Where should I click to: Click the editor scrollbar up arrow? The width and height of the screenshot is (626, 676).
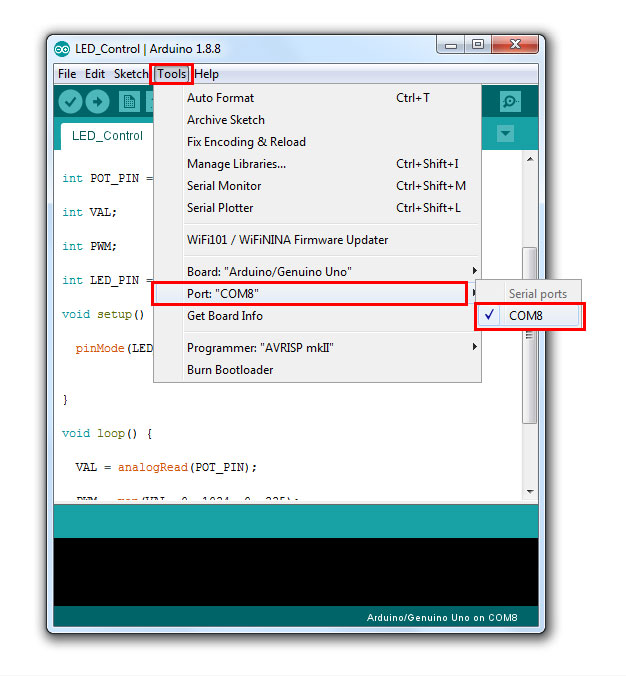tap(530, 159)
